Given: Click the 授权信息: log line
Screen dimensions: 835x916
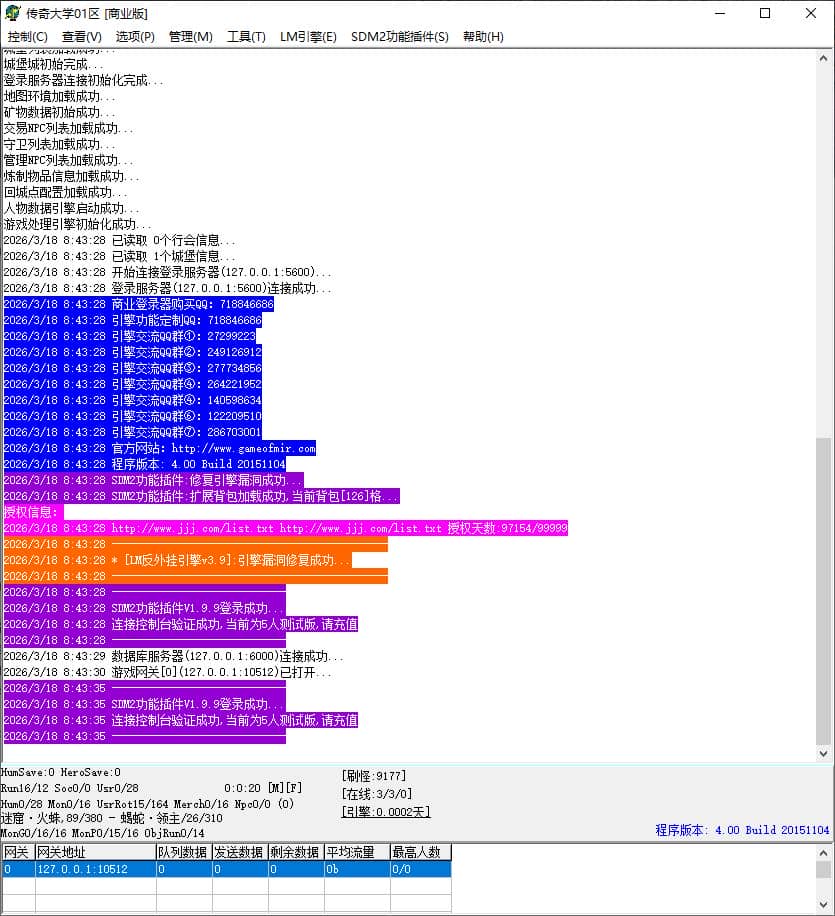Looking at the screenshot, I should click(33, 512).
